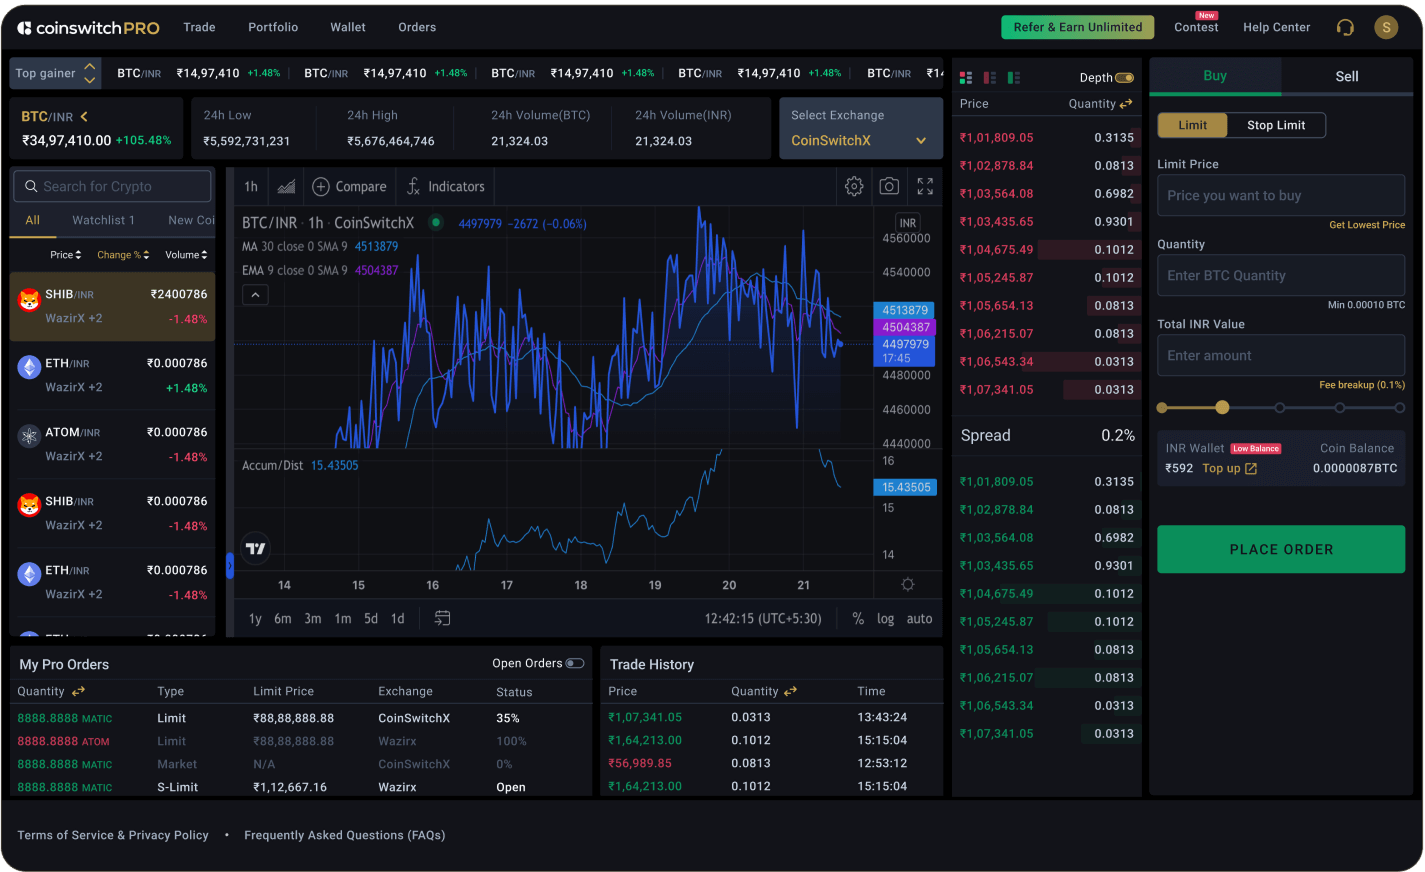Open Frequently Asked Questions (FAQs)
This screenshot has height=872, width=1425.
pyautogui.click(x=345, y=835)
